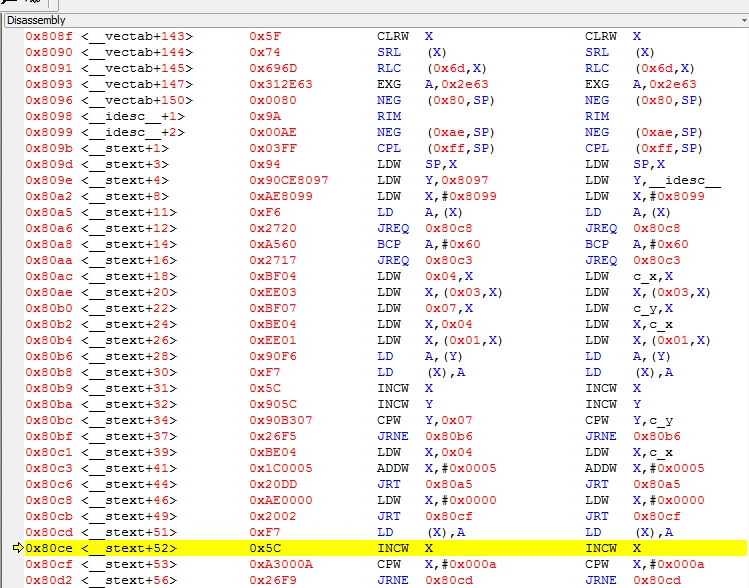Click opcode bytes 0x26F5

coord(273,436)
